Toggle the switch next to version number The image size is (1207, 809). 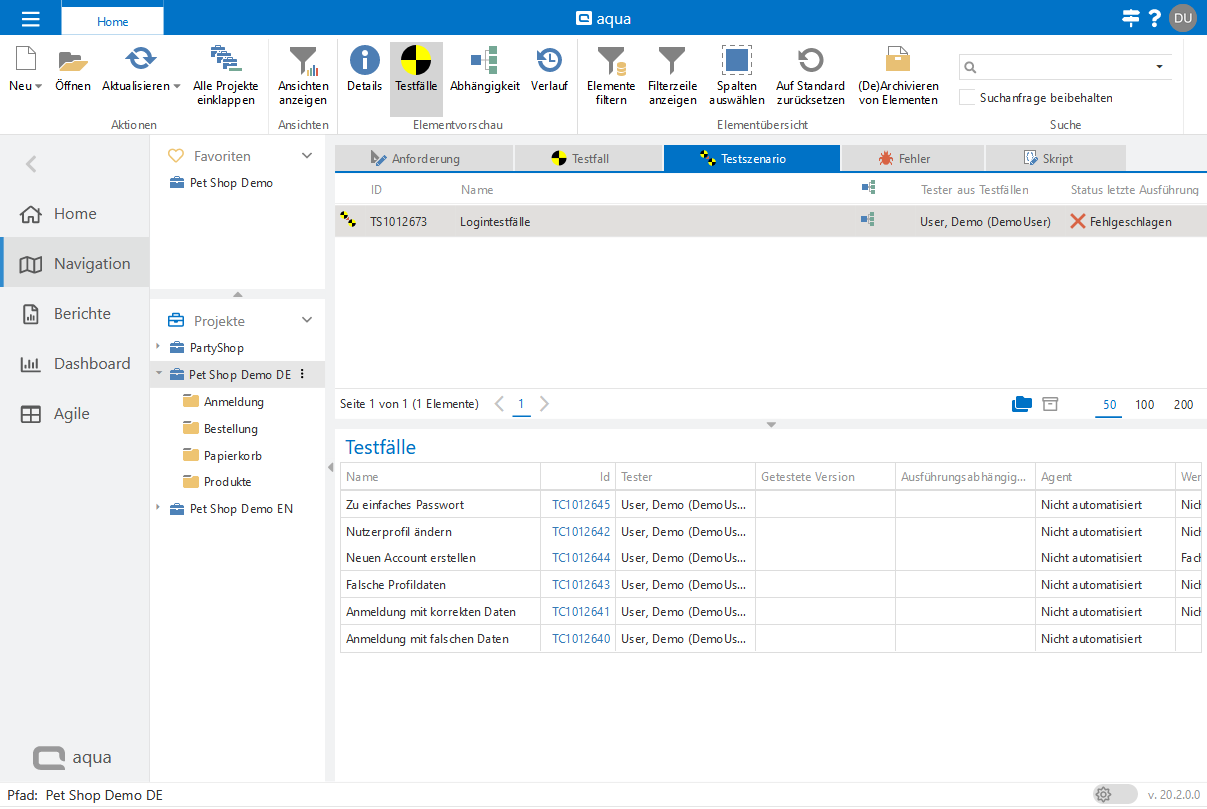point(1114,794)
